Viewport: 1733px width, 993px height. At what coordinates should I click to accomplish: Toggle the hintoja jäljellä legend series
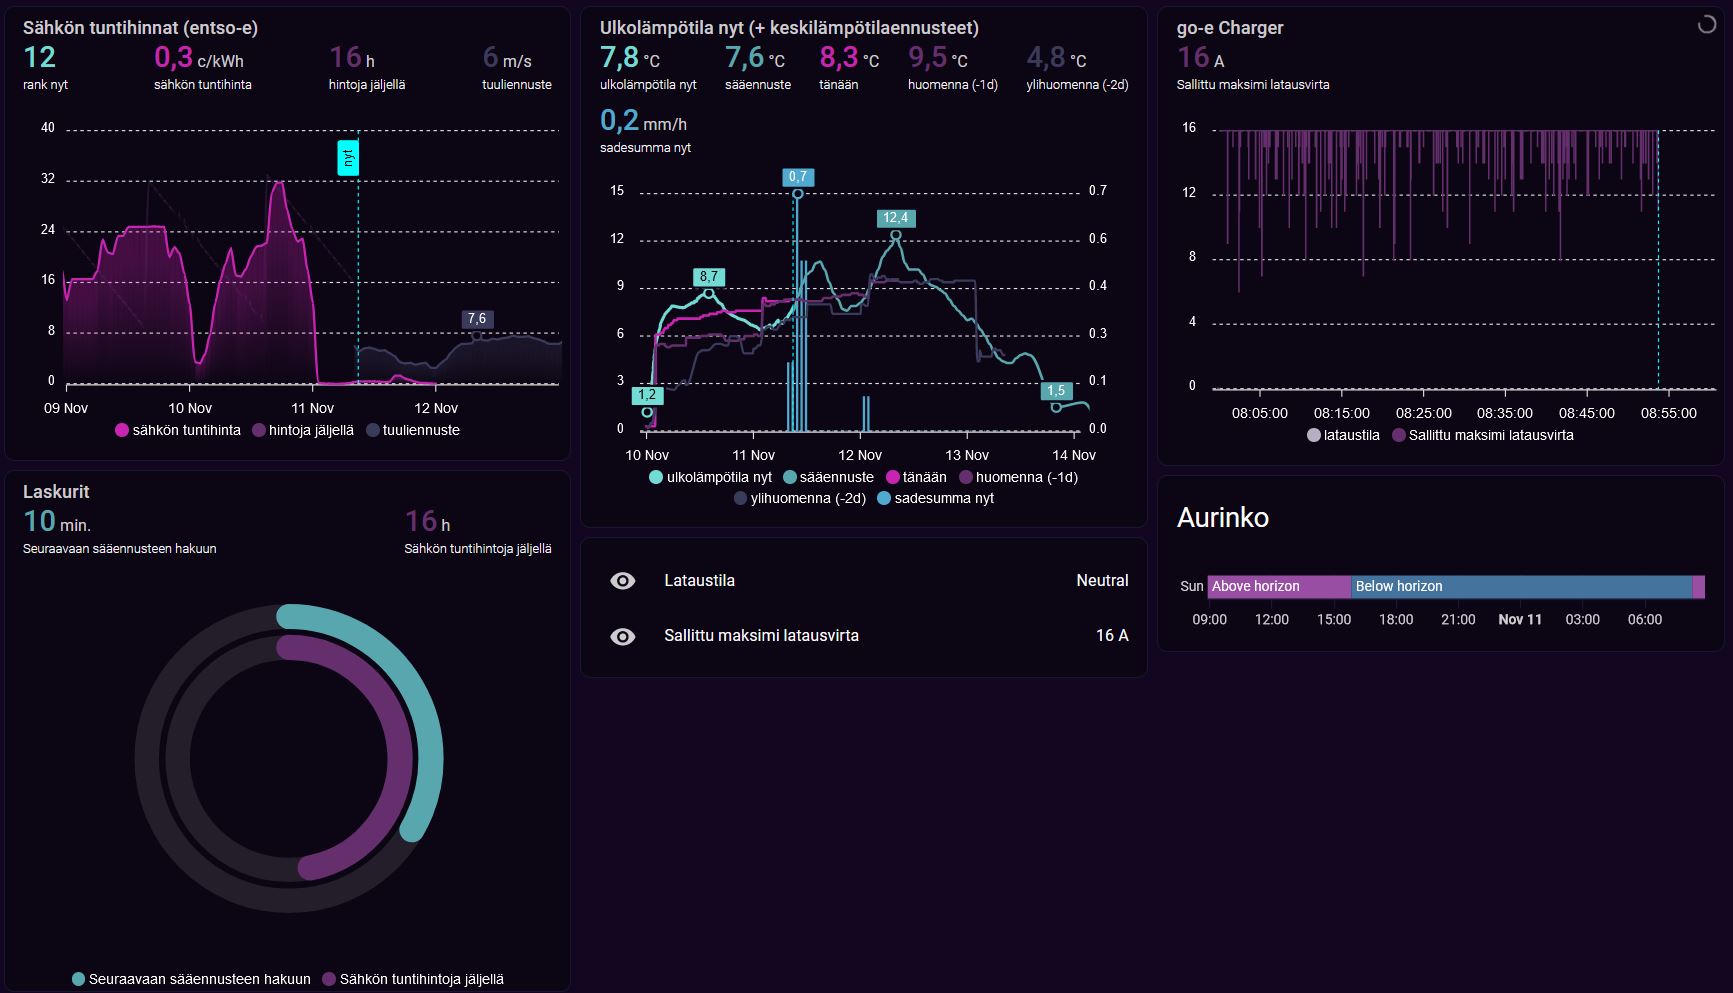click(x=303, y=430)
